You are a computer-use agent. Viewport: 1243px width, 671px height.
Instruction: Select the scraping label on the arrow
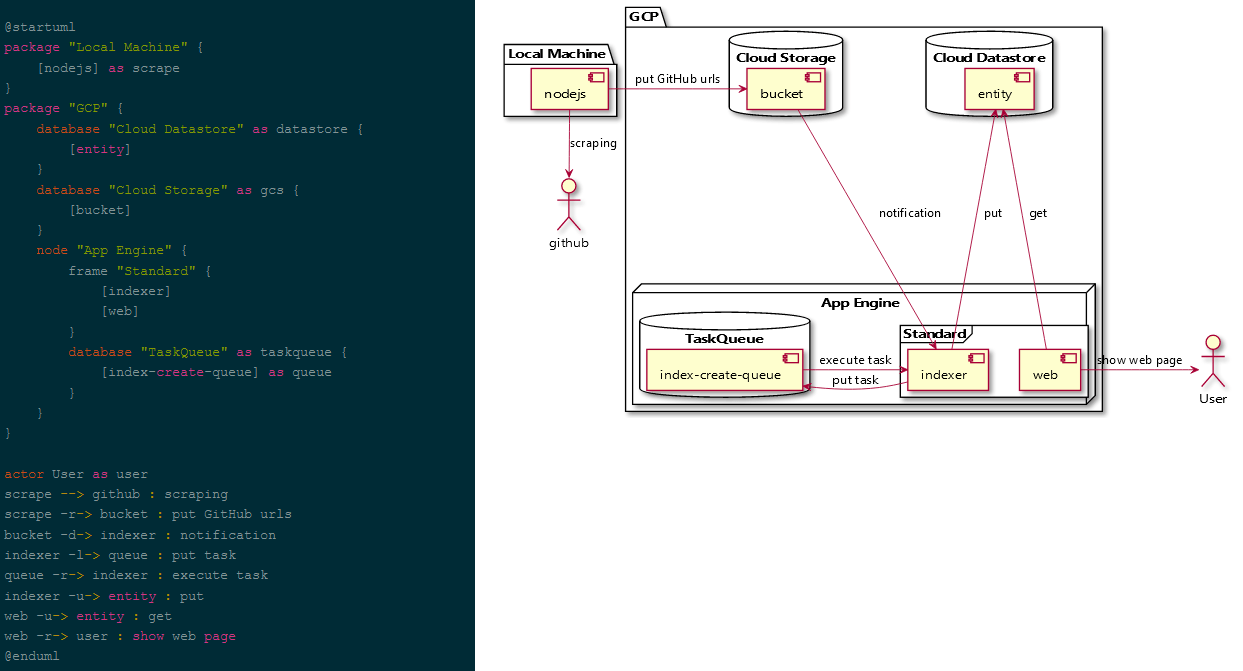[593, 143]
